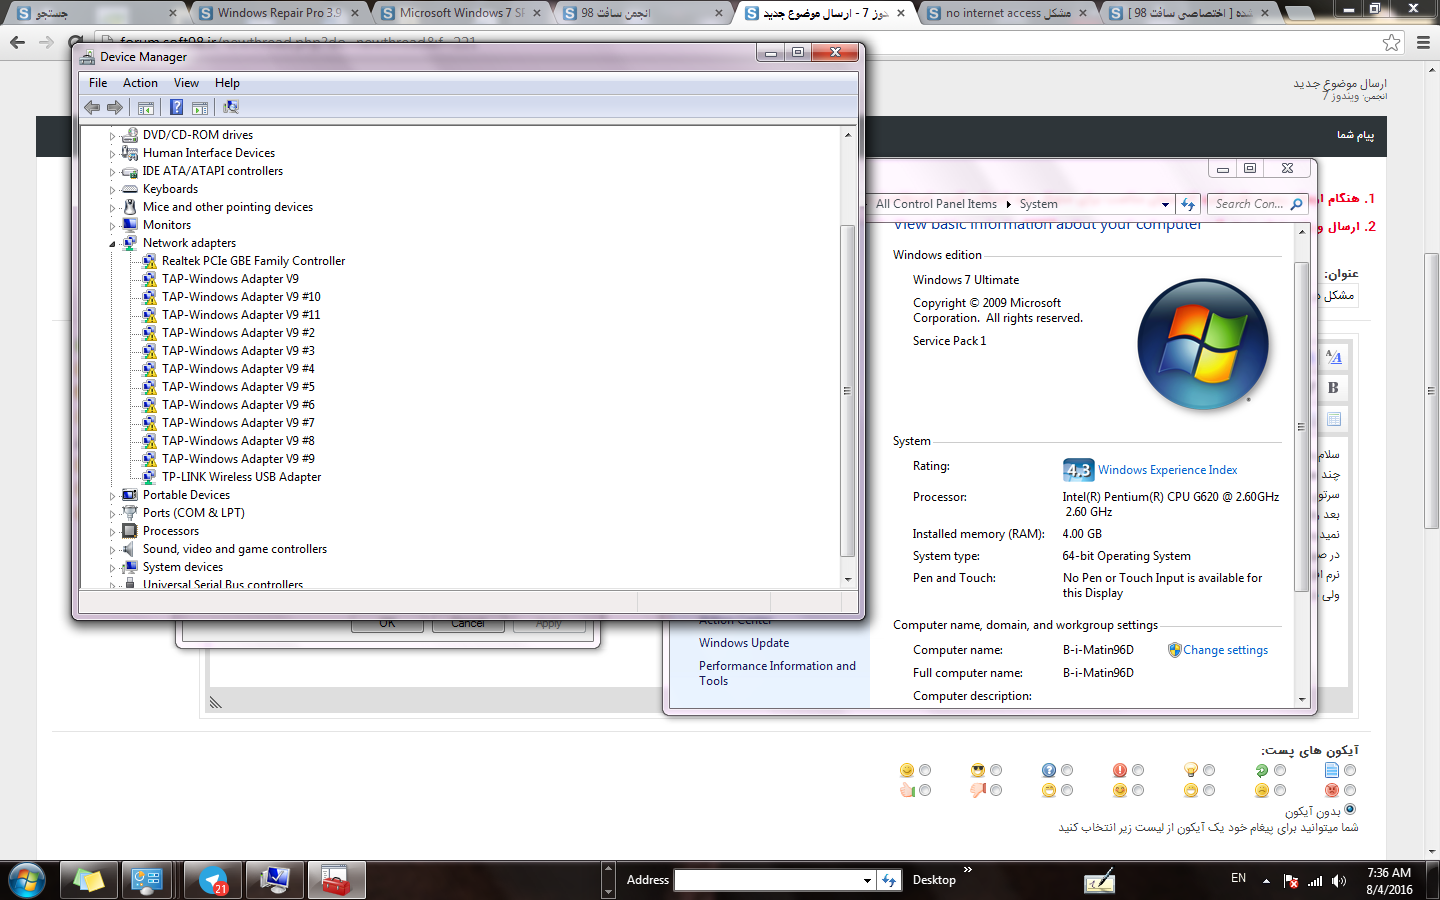Open the Performance Information and Tools link
Image resolution: width=1440 pixels, height=900 pixels.
pos(777,673)
